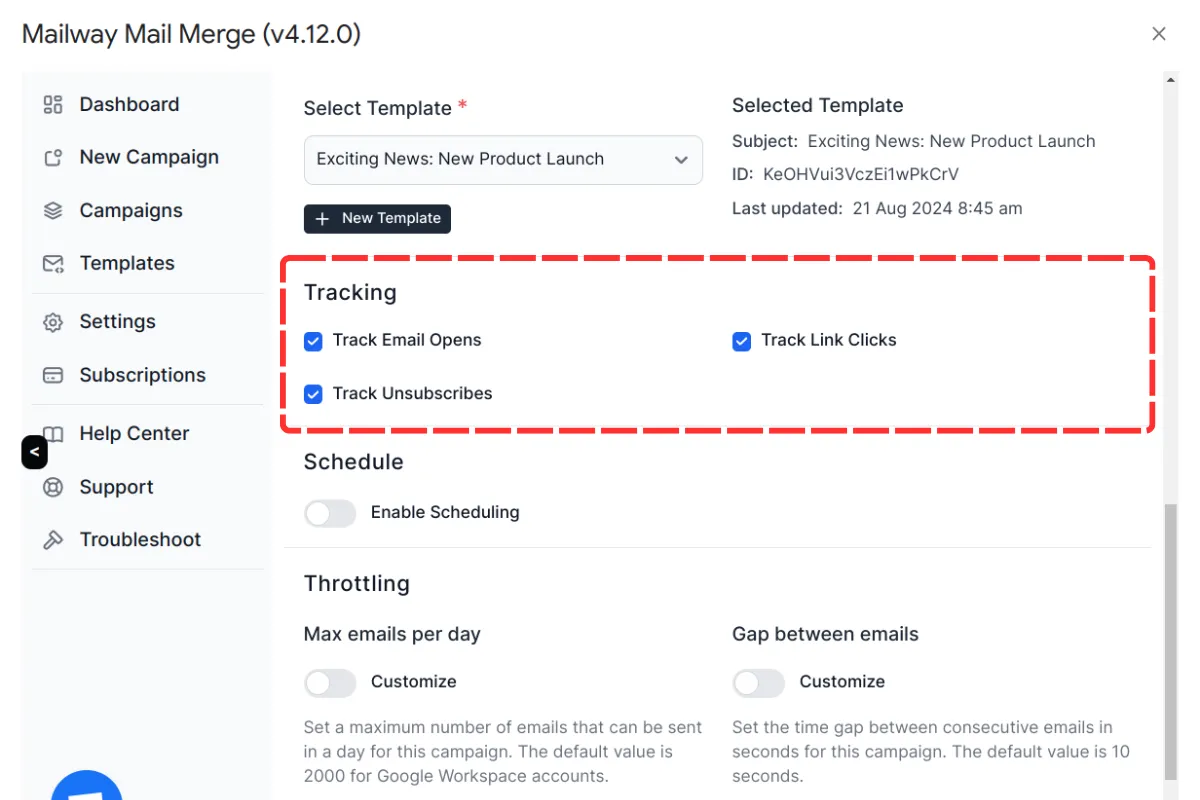Click the Settings gear icon
Viewport: 1200px width, 800px height.
53,322
